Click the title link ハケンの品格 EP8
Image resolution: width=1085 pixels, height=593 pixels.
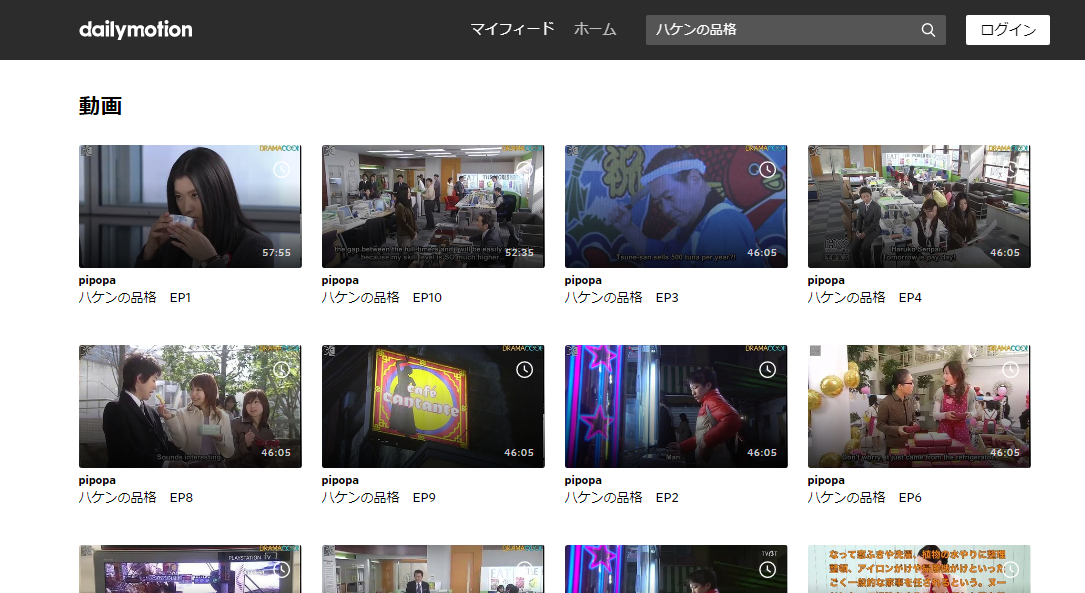coord(136,498)
